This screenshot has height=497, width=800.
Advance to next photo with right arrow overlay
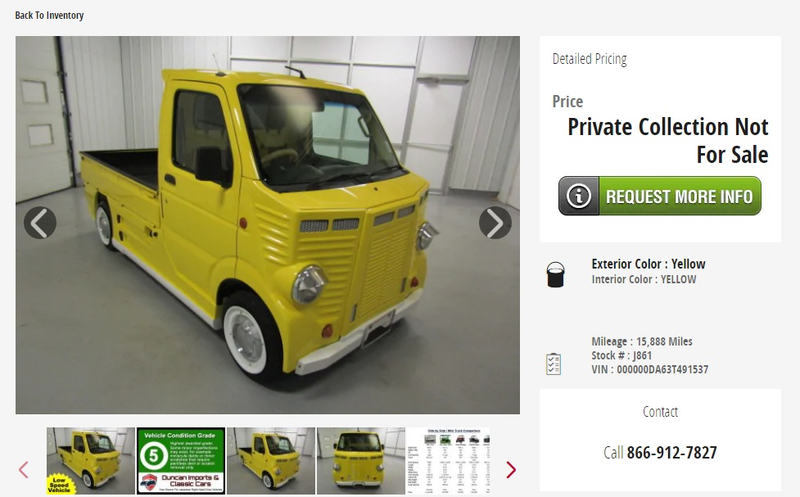pyautogui.click(x=495, y=223)
